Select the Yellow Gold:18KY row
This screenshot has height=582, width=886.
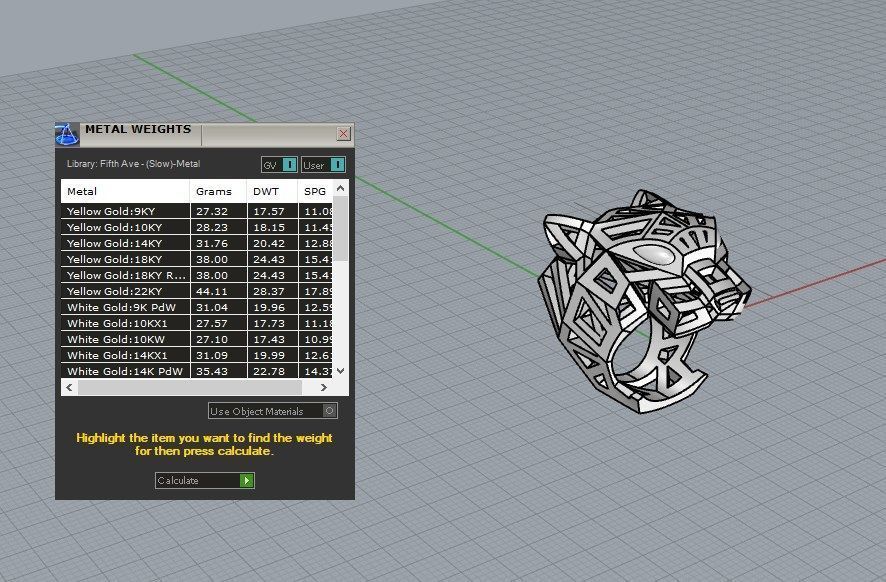pyautogui.click(x=197, y=259)
